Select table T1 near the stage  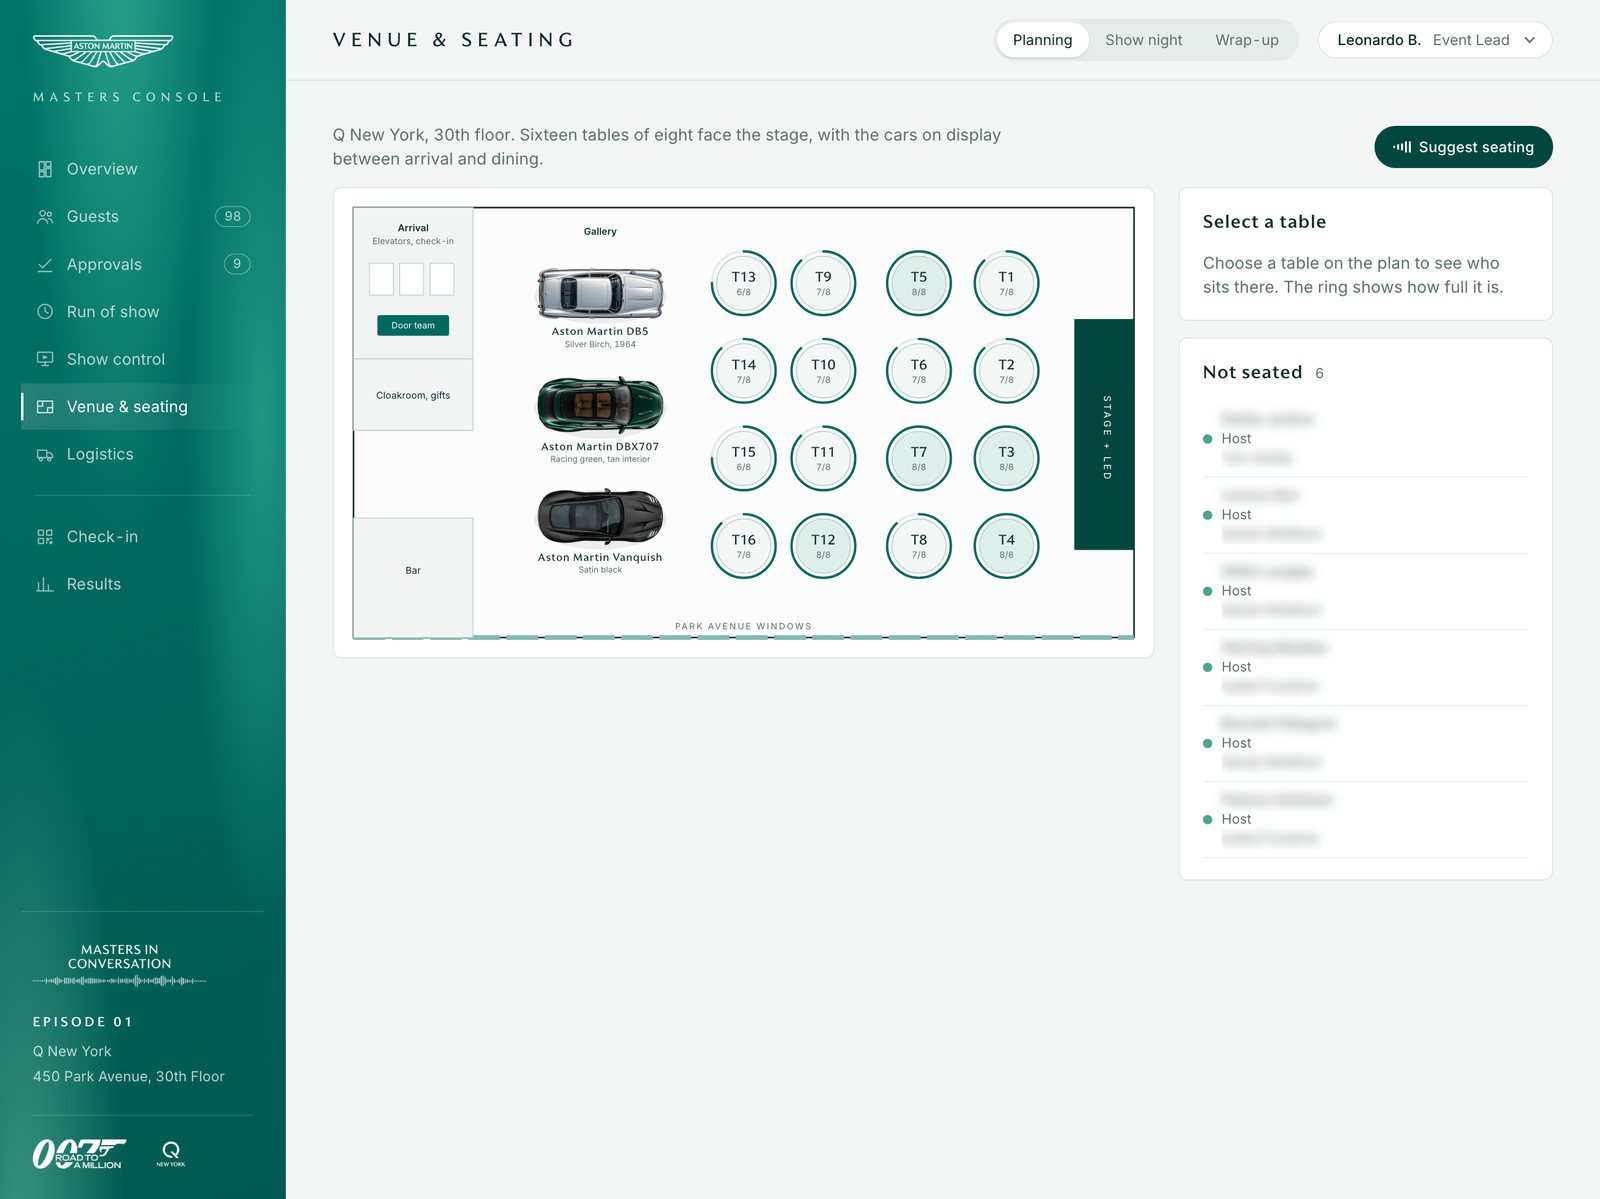(x=1006, y=283)
